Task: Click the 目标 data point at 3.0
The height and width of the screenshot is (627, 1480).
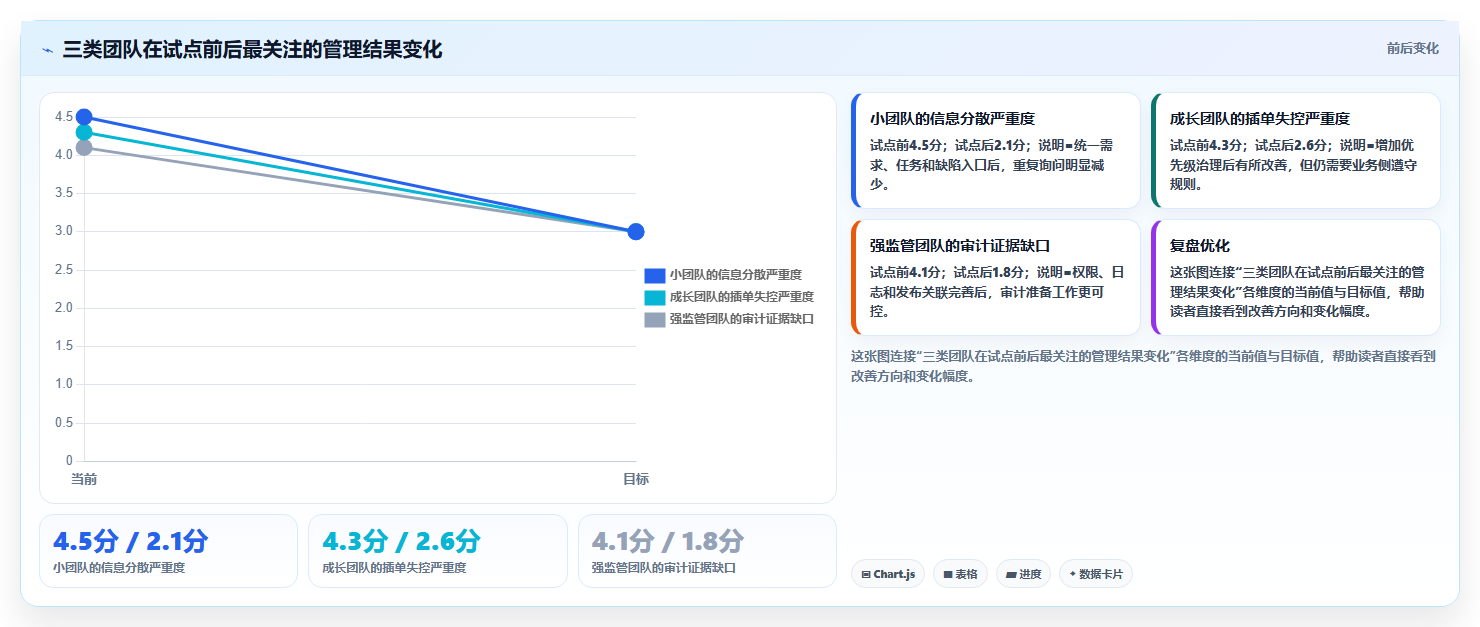Action: (636, 232)
